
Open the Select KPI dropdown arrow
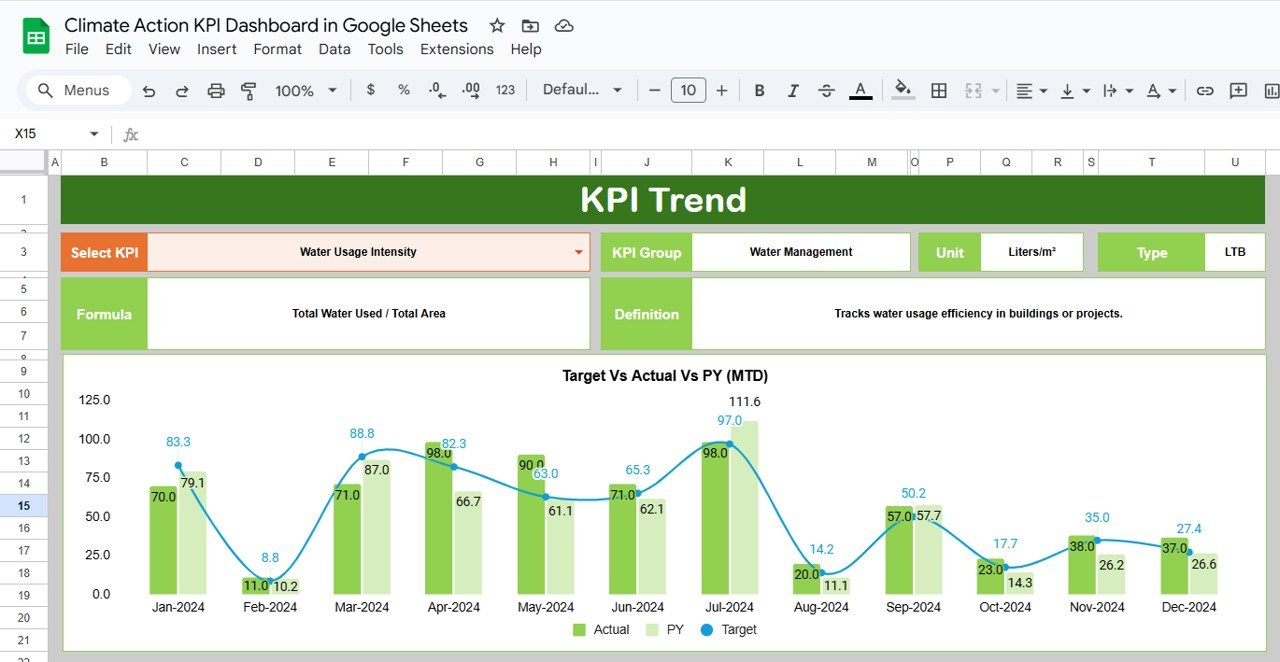click(x=578, y=252)
